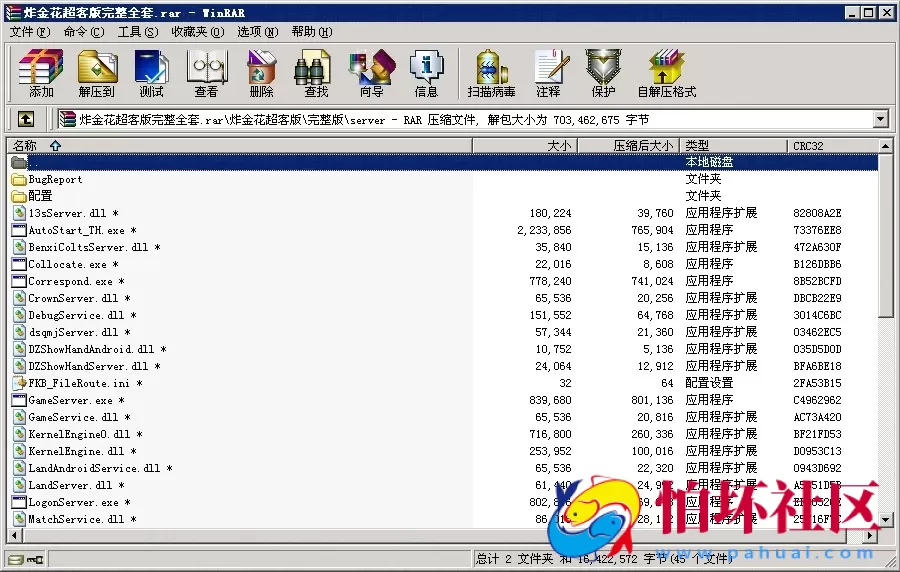Click the size value 2,233,856

[x=544, y=230]
